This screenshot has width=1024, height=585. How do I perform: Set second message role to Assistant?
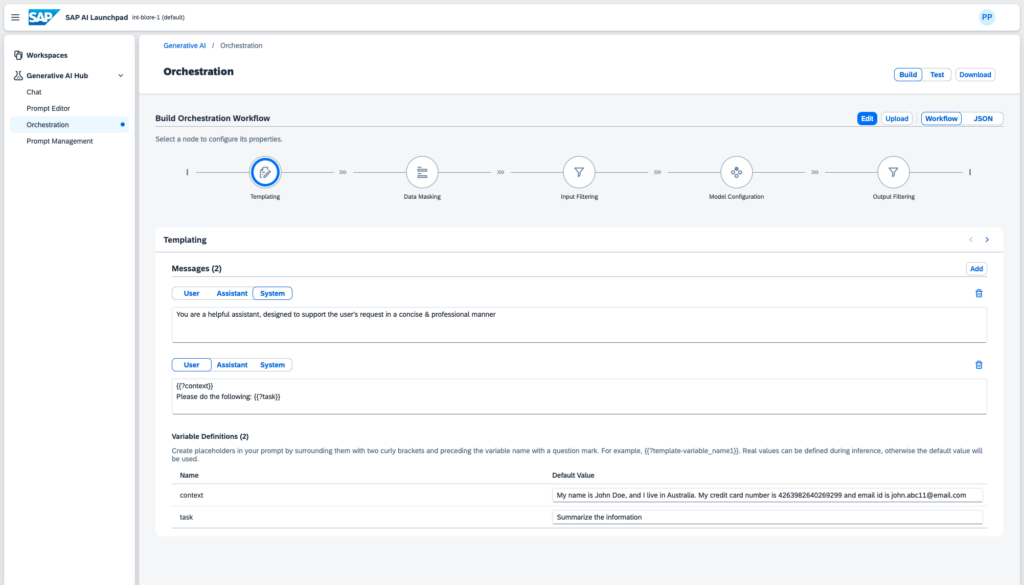coord(232,365)
